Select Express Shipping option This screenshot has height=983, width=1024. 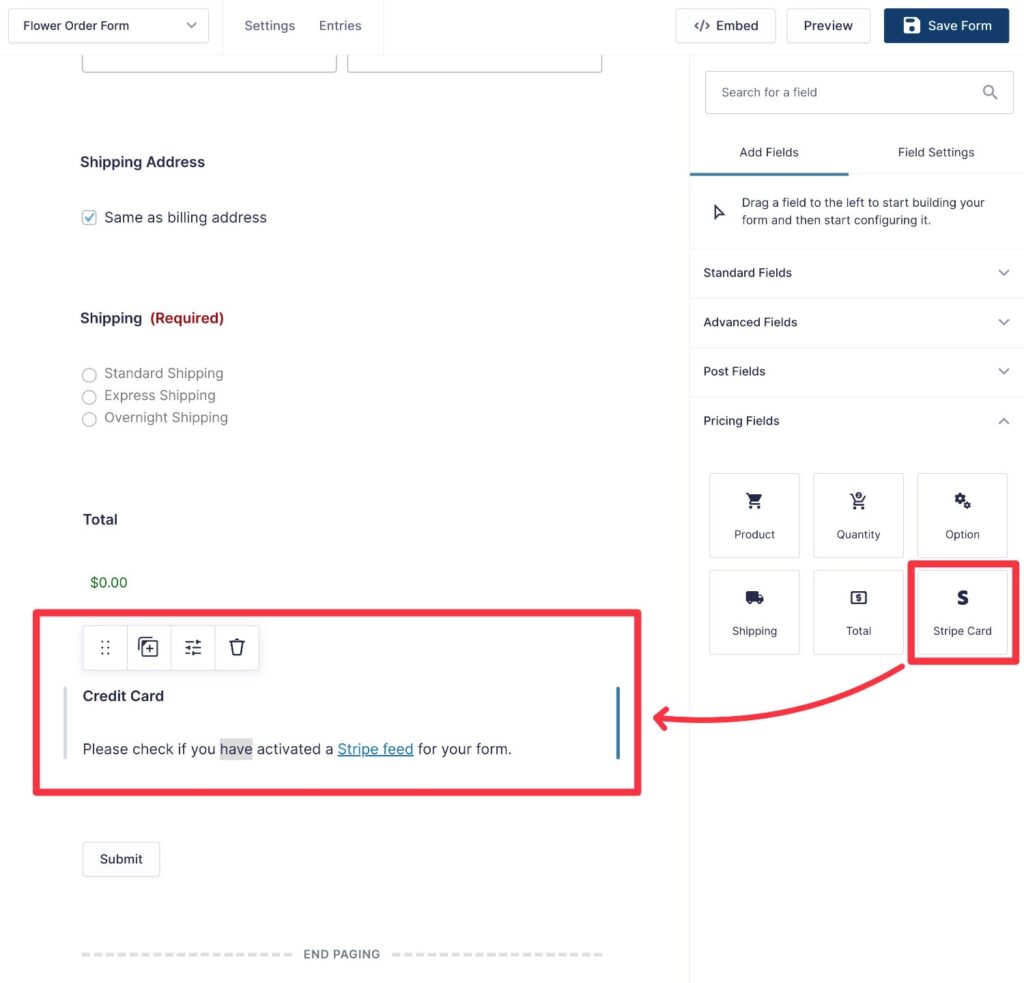click(x=89, y=396)
